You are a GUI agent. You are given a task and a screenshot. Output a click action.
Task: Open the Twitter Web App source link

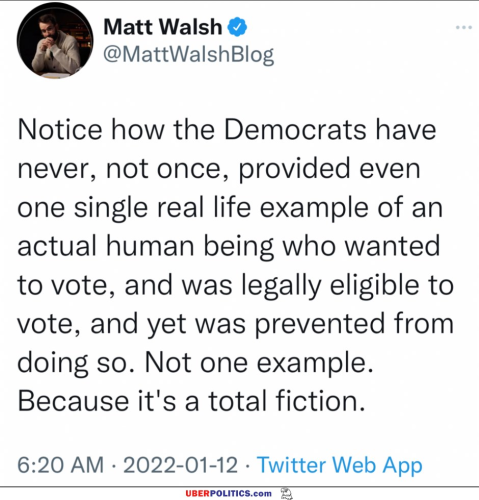point(340,465)
